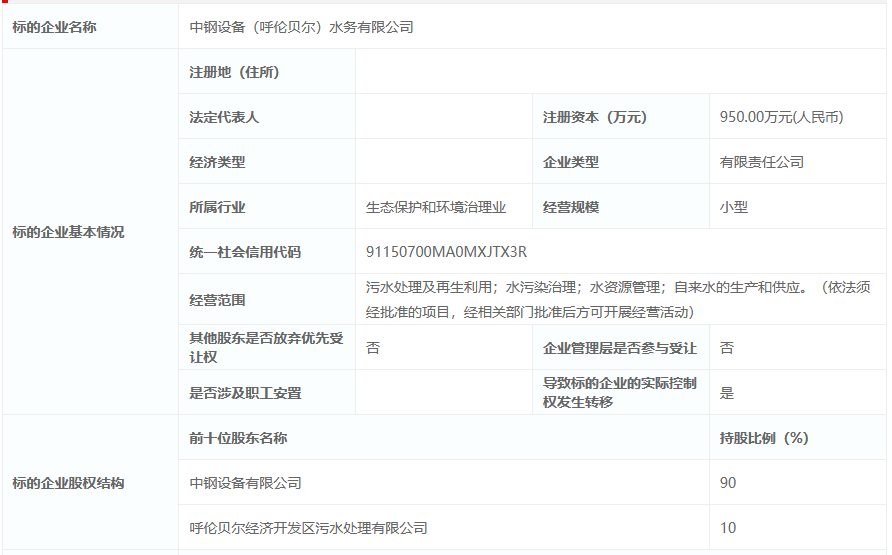This screenshot has height=555, width=892.
Task: Click the 其他股东是否放弃优先受让权 label
Action: click(267, 347)
